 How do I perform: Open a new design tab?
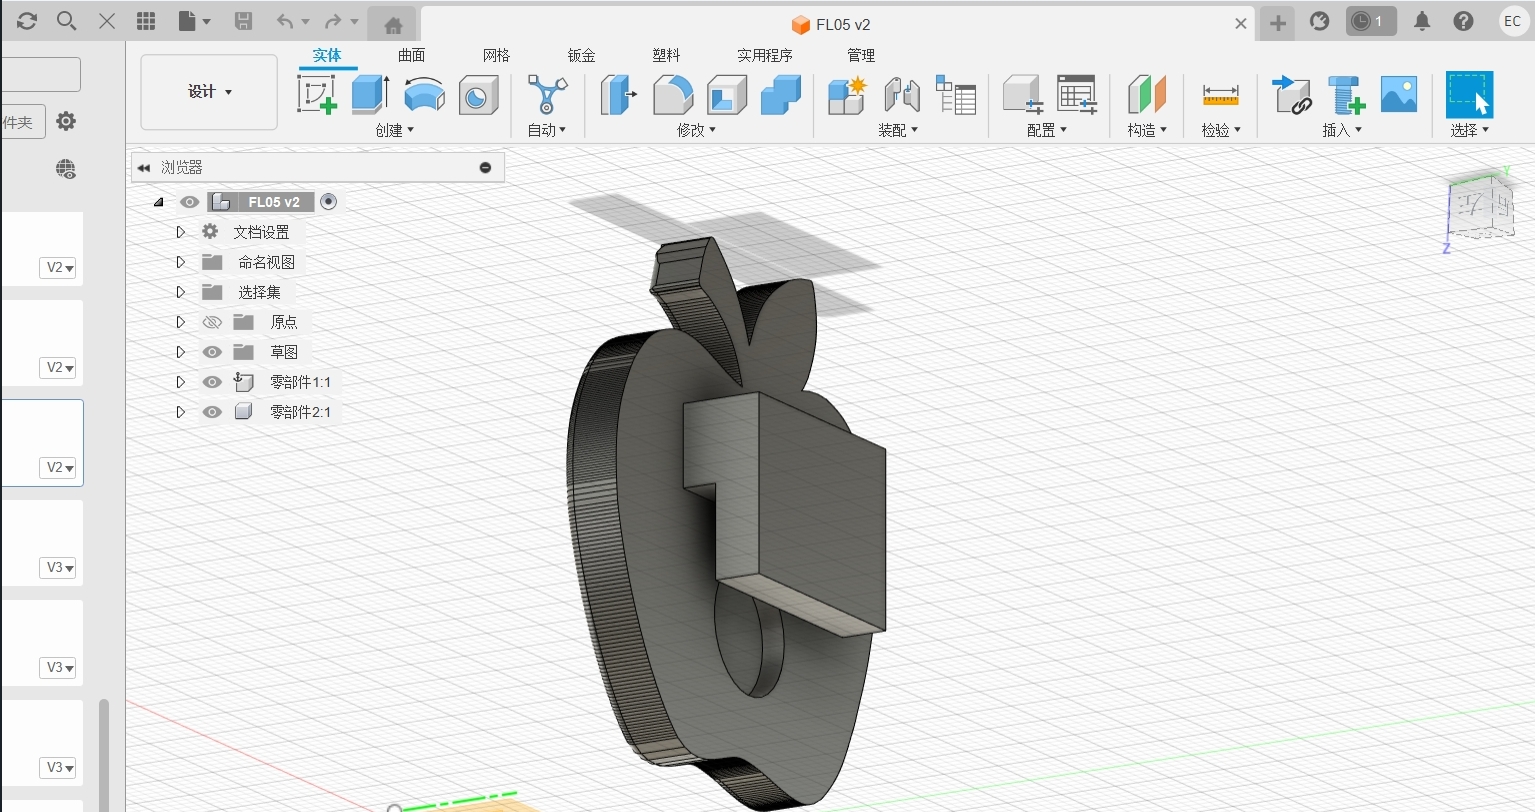coord(1277,23)
